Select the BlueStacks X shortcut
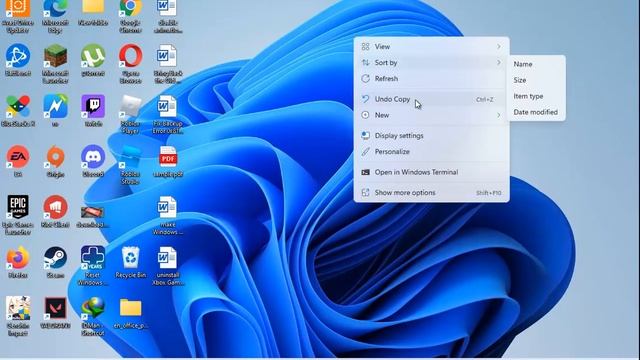The height and width of the screenshot is (360, 640). pos(18,111)
